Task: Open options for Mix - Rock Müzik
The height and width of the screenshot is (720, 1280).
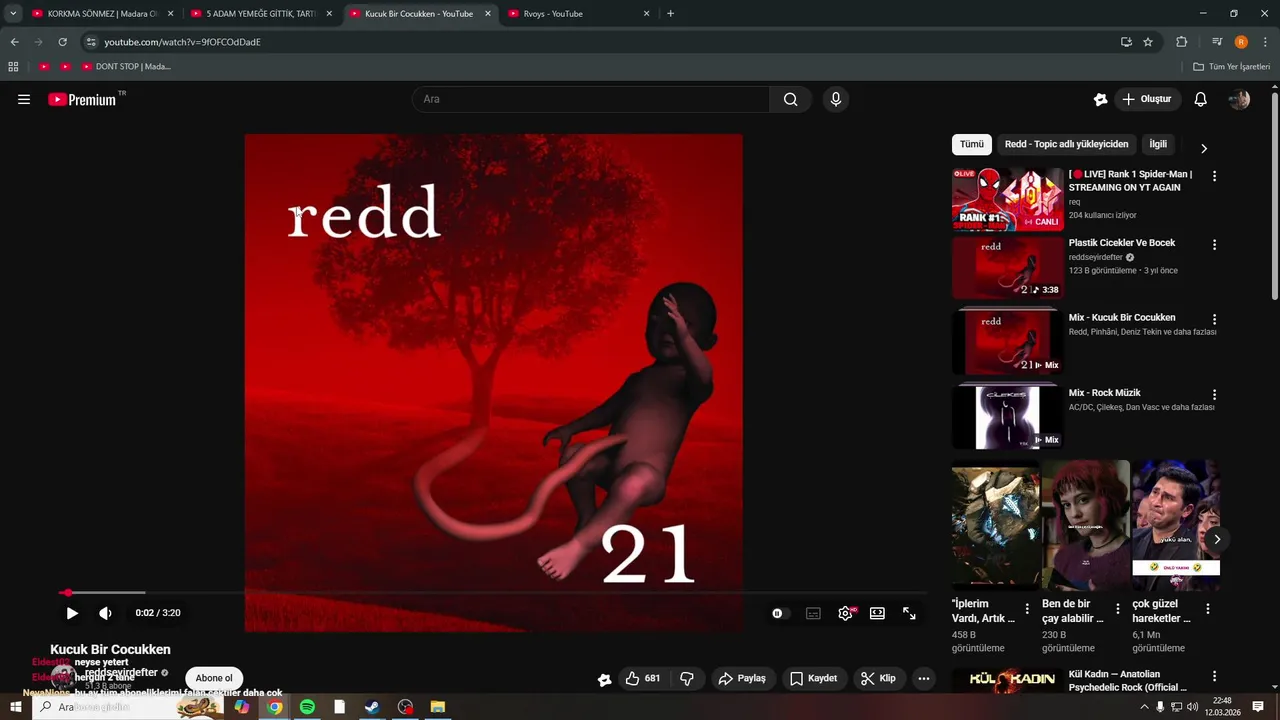Action: 1215,395
